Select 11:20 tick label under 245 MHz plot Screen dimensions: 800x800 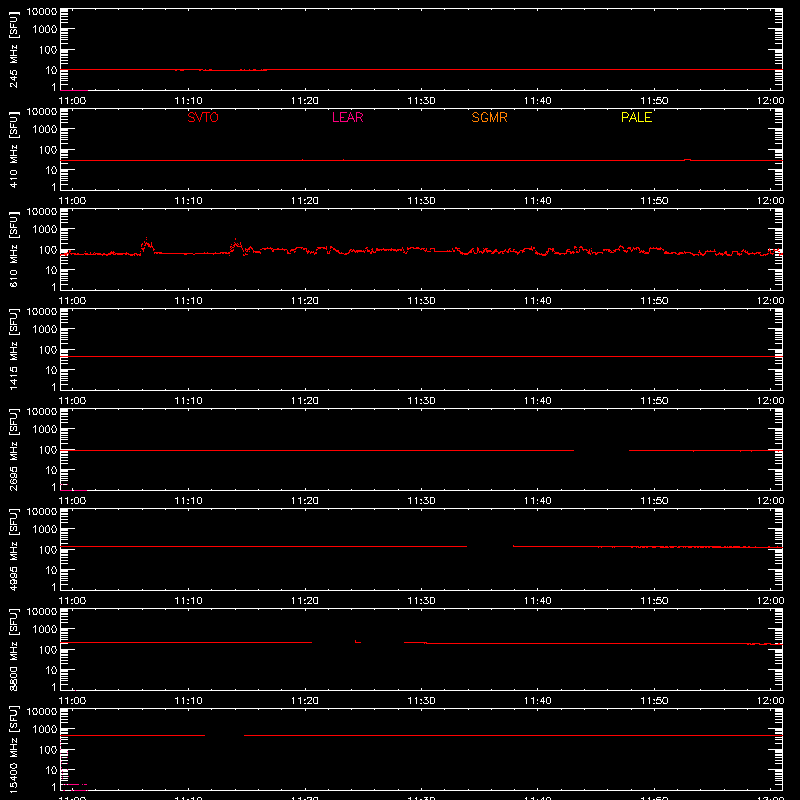pyautogui.click(x=305, y=101)
